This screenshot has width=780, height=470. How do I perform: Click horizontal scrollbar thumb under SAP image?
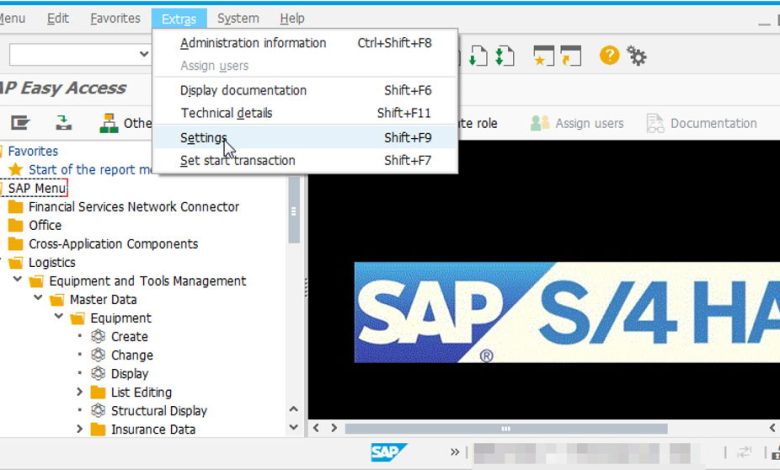click(x=506, y=428)
